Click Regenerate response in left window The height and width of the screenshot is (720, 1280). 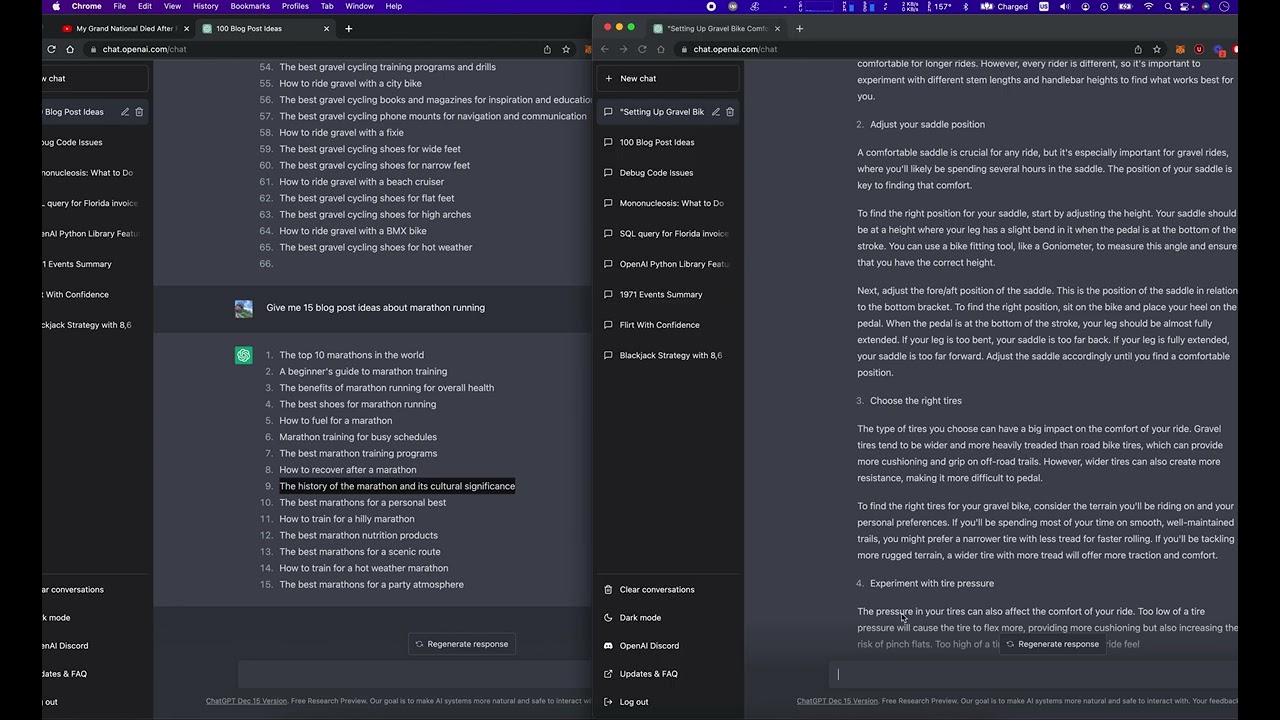462,644
